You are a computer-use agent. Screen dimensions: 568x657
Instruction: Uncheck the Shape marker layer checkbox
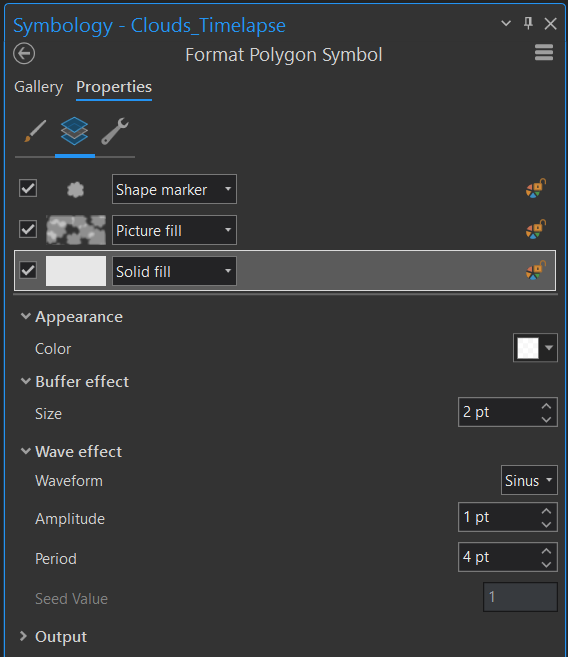pos(28,188)
